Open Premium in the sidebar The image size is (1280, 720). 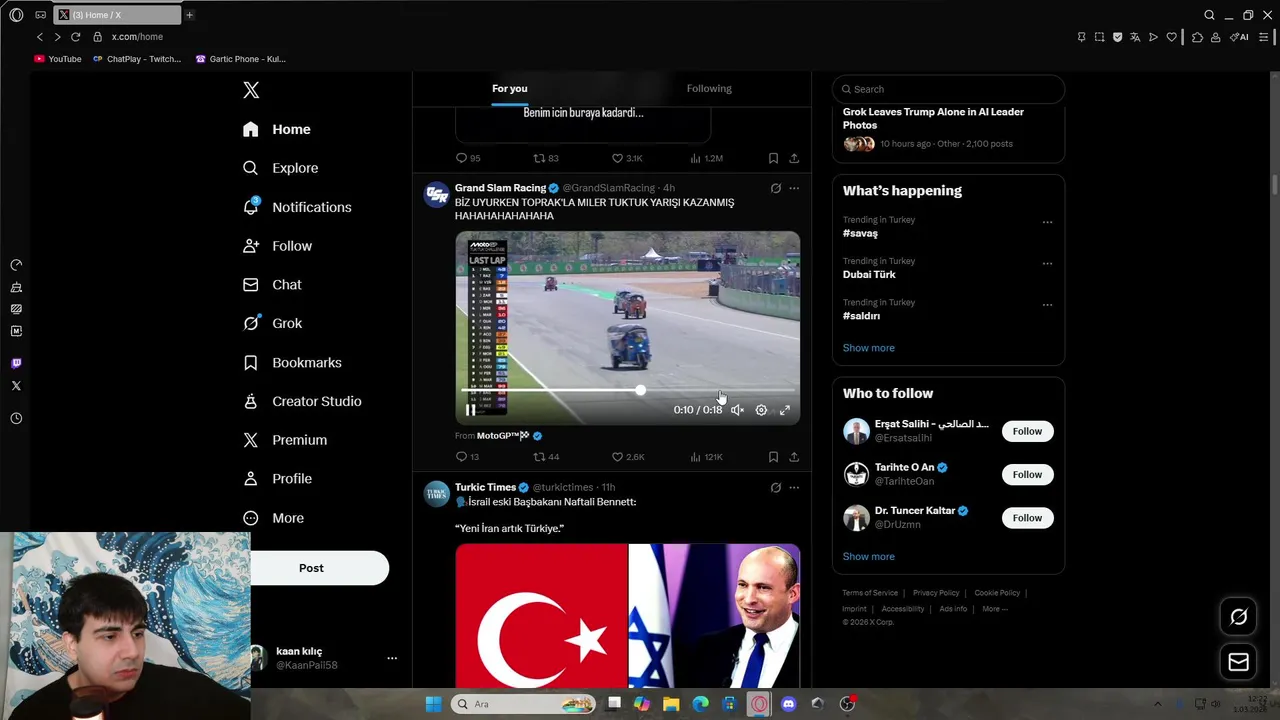point(285,440)
